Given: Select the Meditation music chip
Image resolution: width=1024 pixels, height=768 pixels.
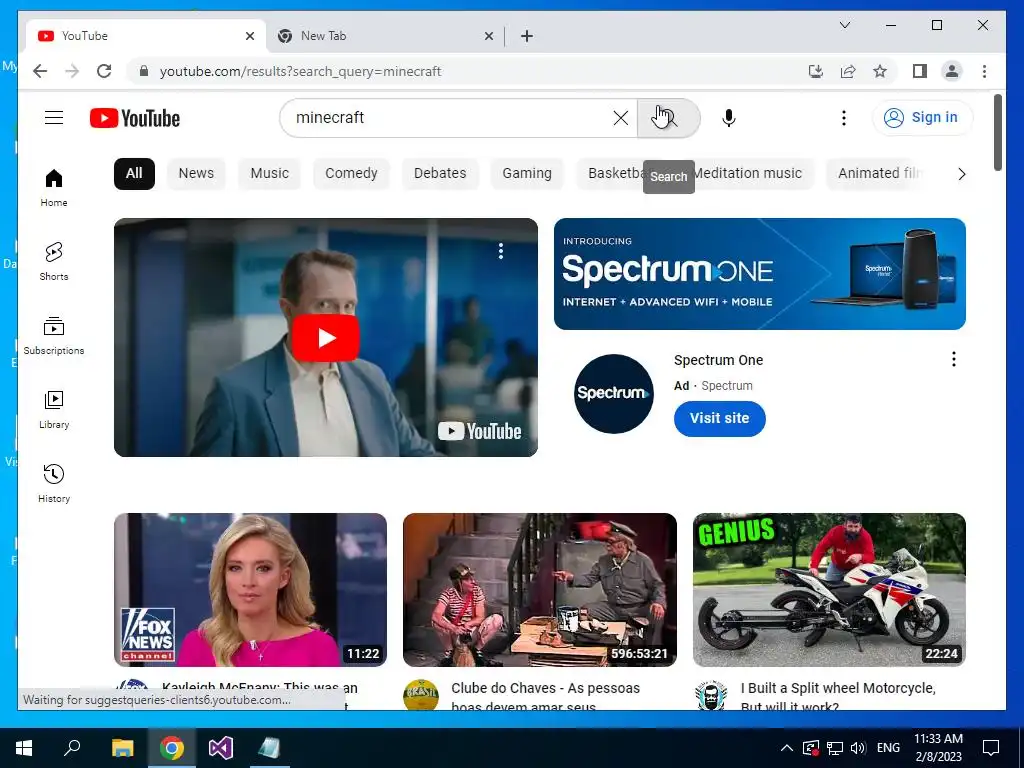Looking at the screenshot, I should tap(751, 174).
